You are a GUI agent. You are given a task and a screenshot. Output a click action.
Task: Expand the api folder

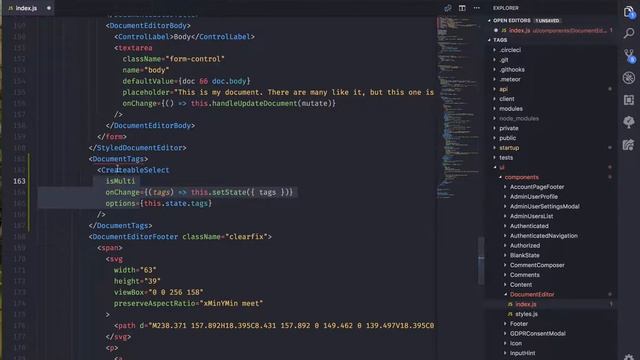click(x=495, y=89)
